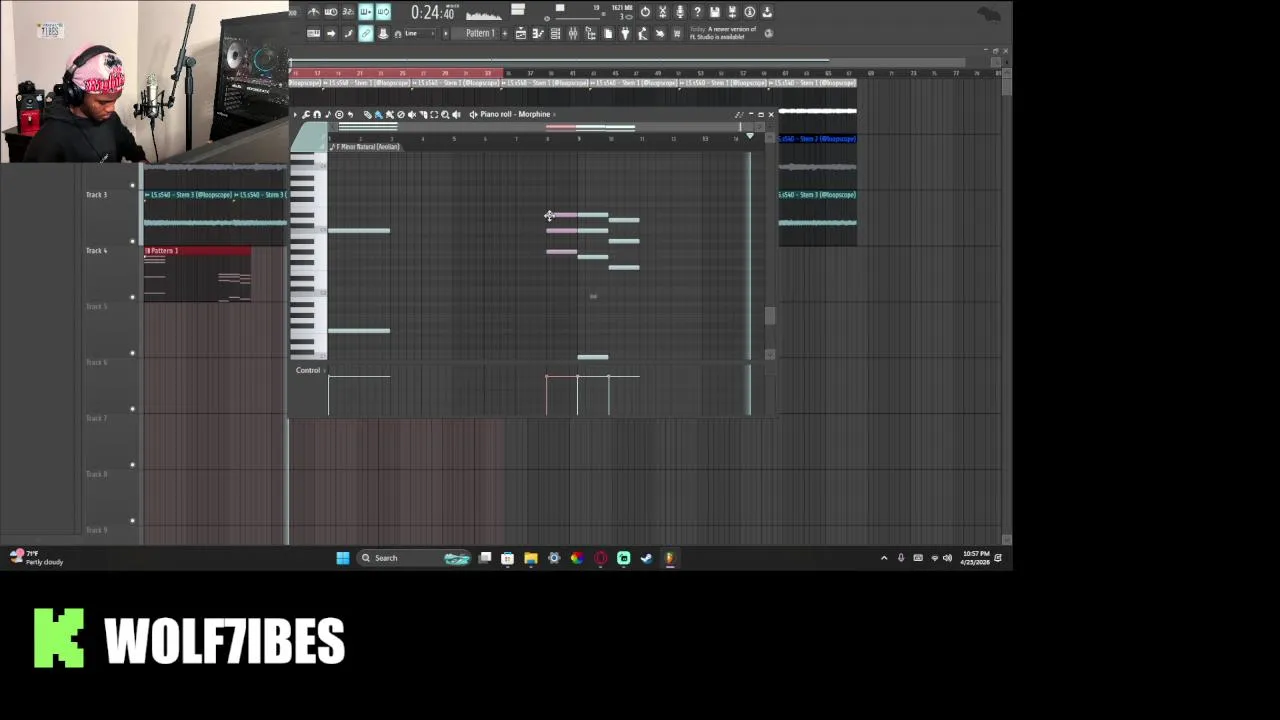Open project info icon
The height and width of the screenshot is (720, 1280).
point(749,12)
